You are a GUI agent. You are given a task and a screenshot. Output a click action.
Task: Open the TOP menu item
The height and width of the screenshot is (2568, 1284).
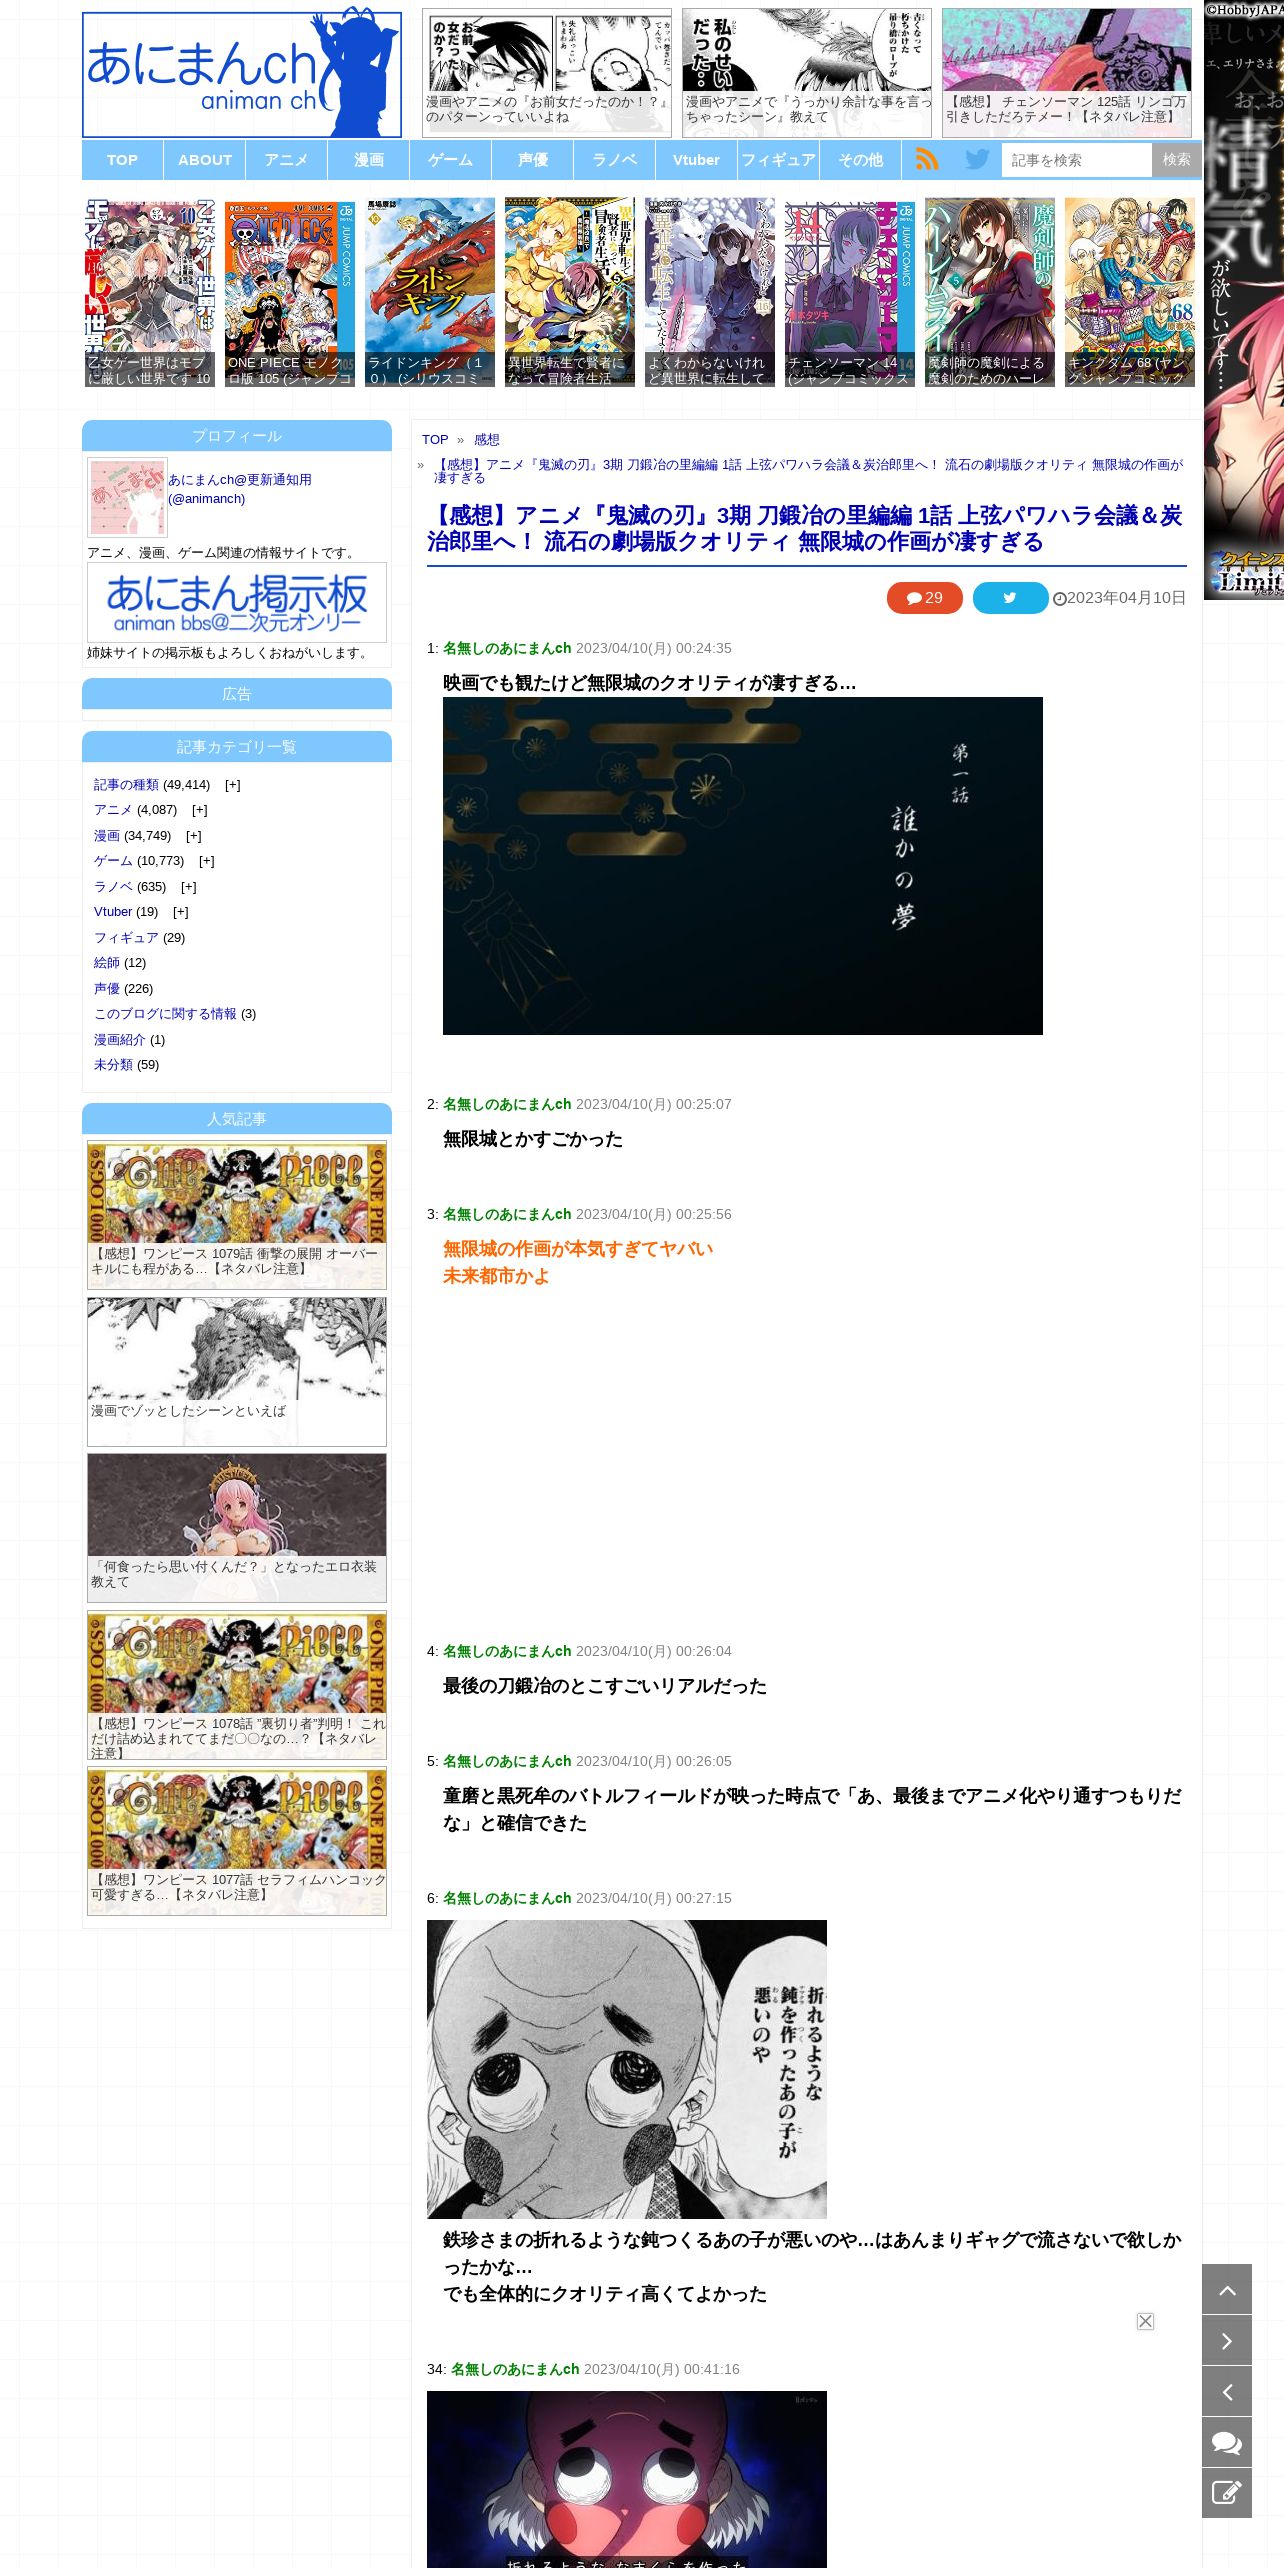click(122, 160)
